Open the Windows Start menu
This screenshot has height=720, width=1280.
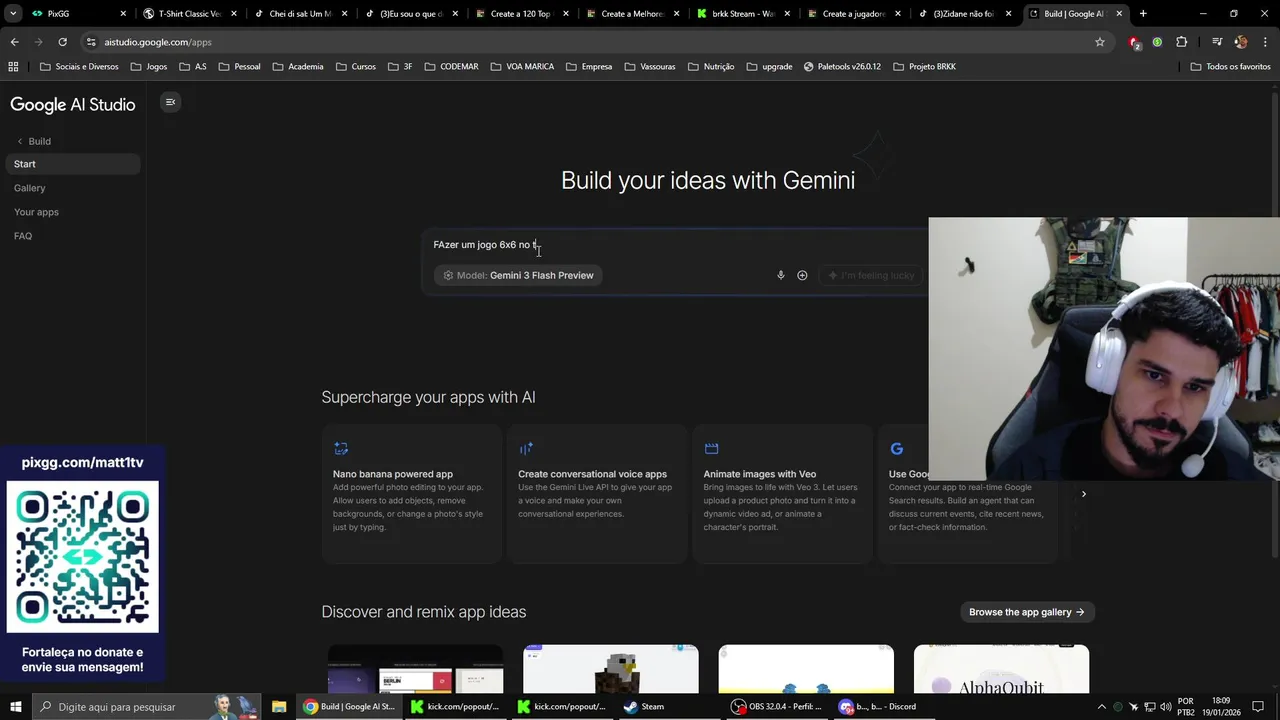pyautogui.click(x=15, y=707)
